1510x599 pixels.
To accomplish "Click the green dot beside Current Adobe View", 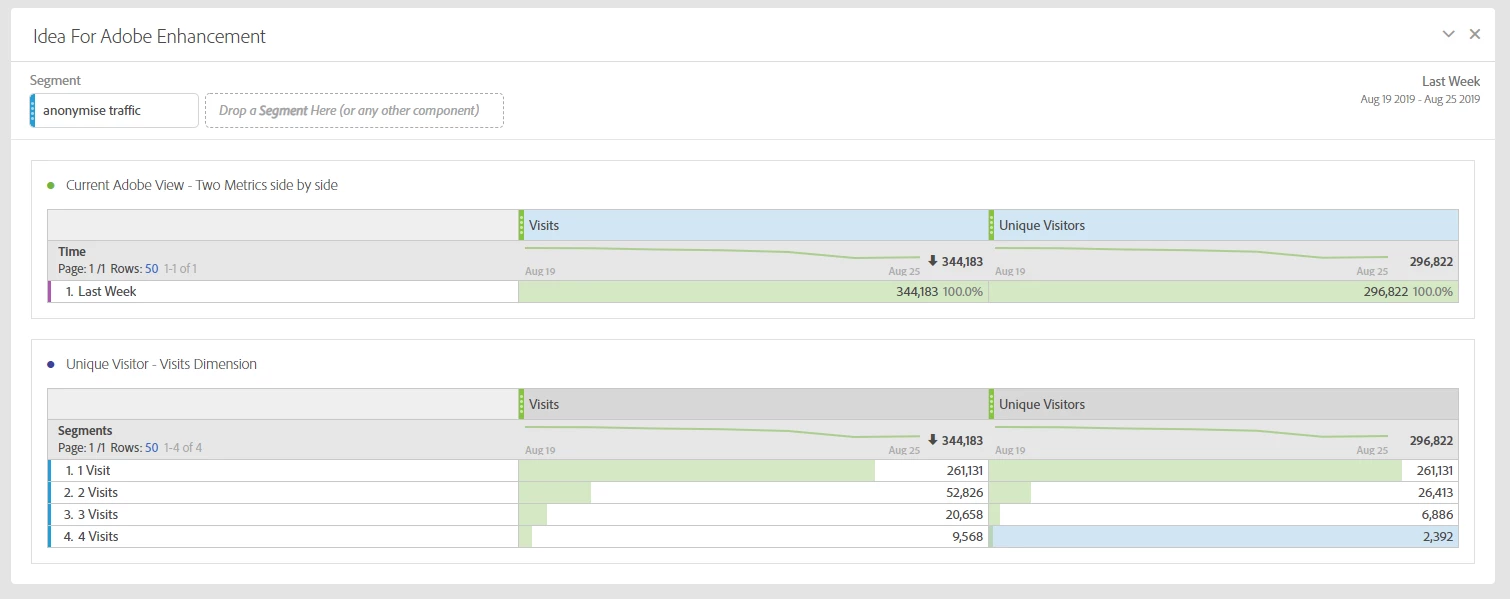I will 51,185.
